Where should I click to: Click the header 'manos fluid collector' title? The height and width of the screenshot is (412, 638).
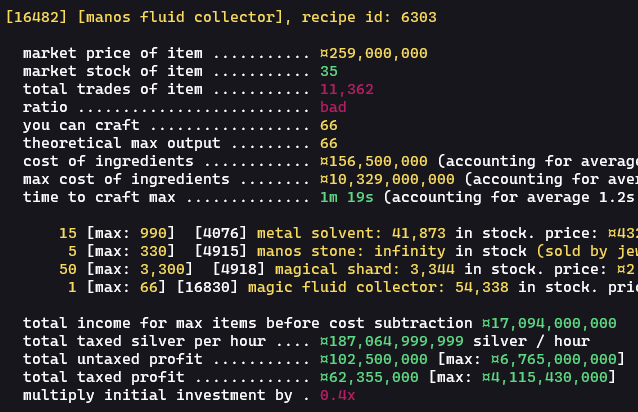(x=180, y=17)
